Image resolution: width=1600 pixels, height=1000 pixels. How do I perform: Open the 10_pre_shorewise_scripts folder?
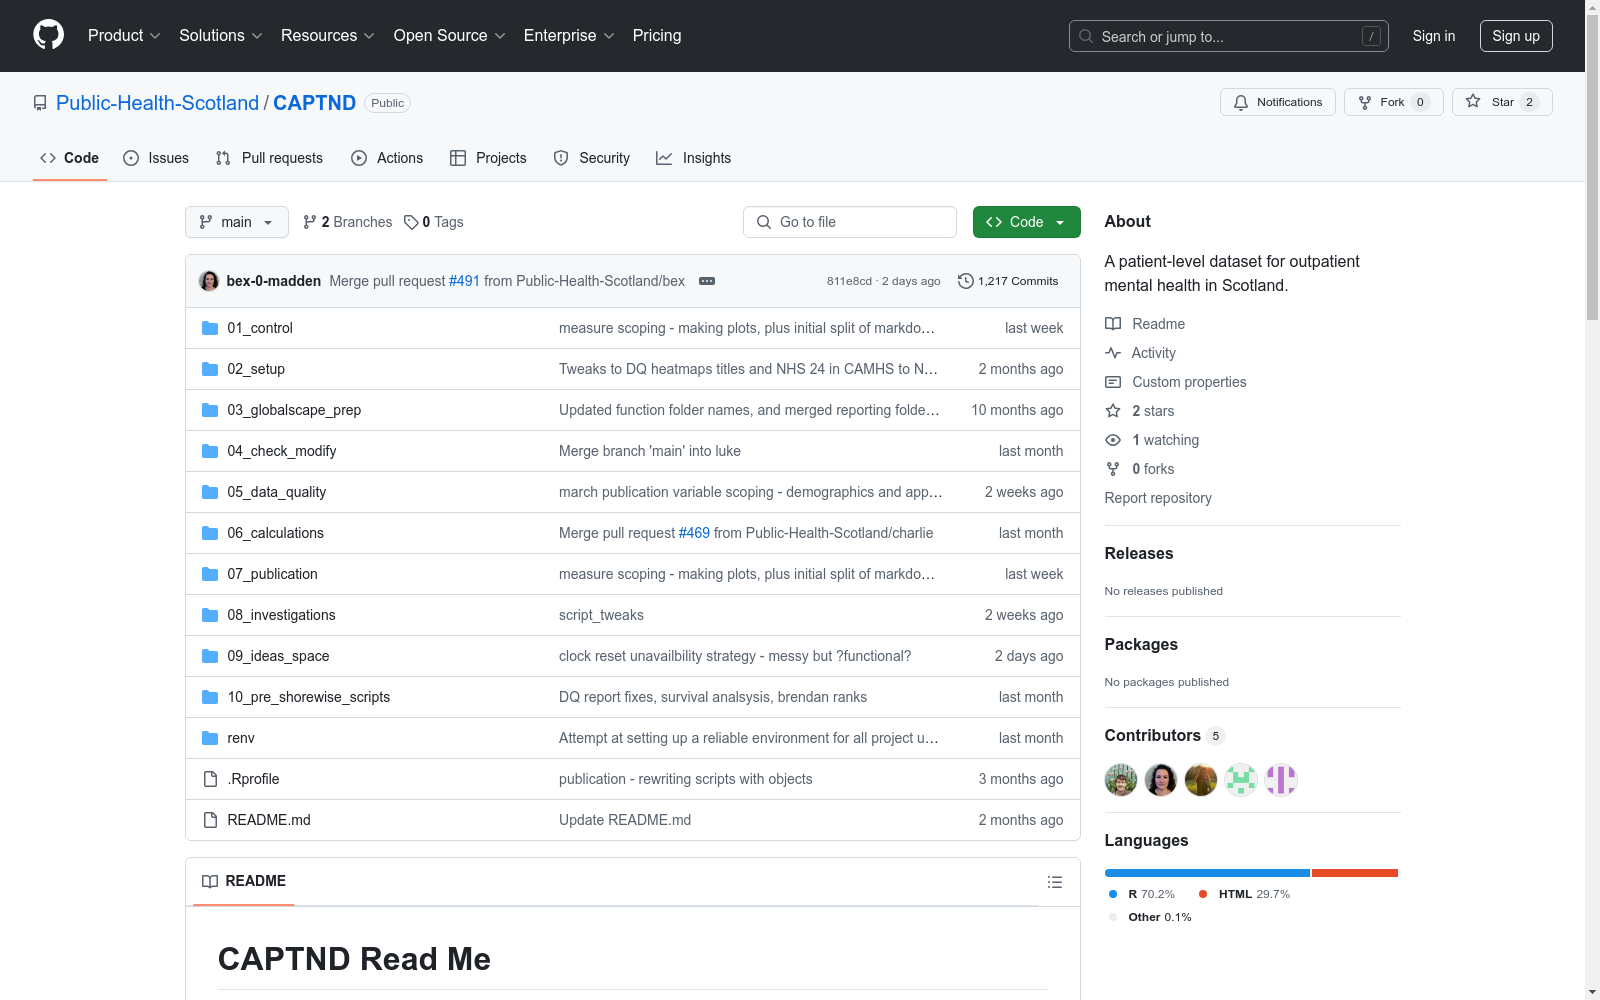308,697
